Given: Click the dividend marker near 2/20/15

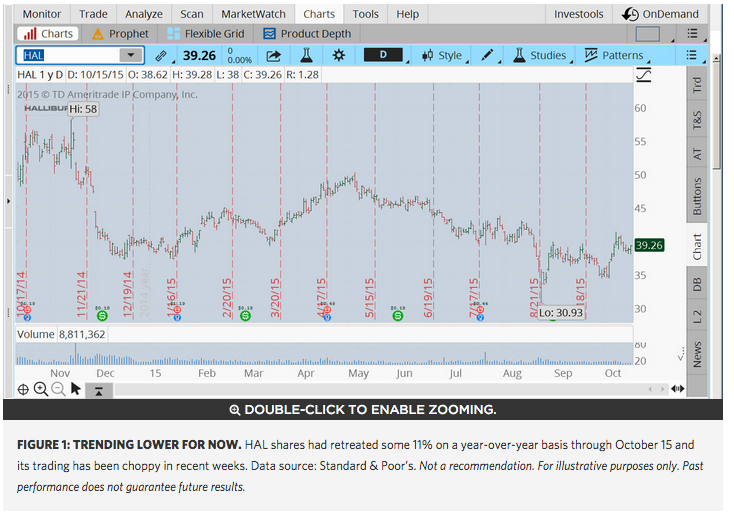Looking at the screenshot, I should [245, 316].
